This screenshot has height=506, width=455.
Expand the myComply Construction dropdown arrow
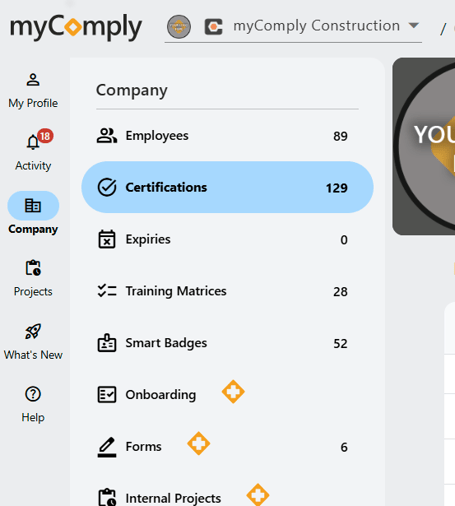click(414, 26)
